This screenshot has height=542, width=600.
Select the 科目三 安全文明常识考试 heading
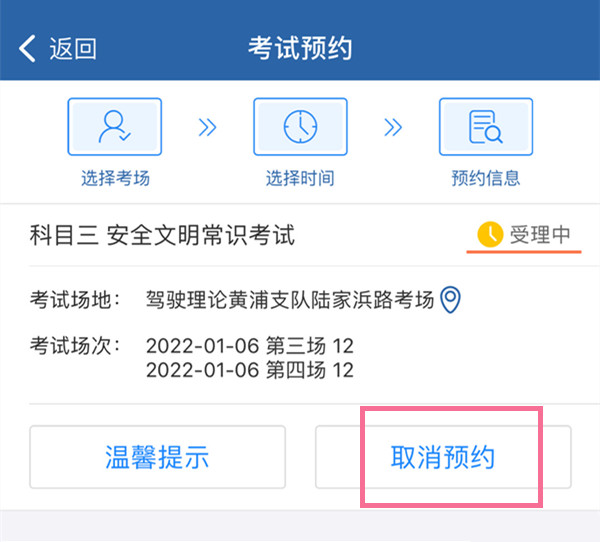coord(163,236)
